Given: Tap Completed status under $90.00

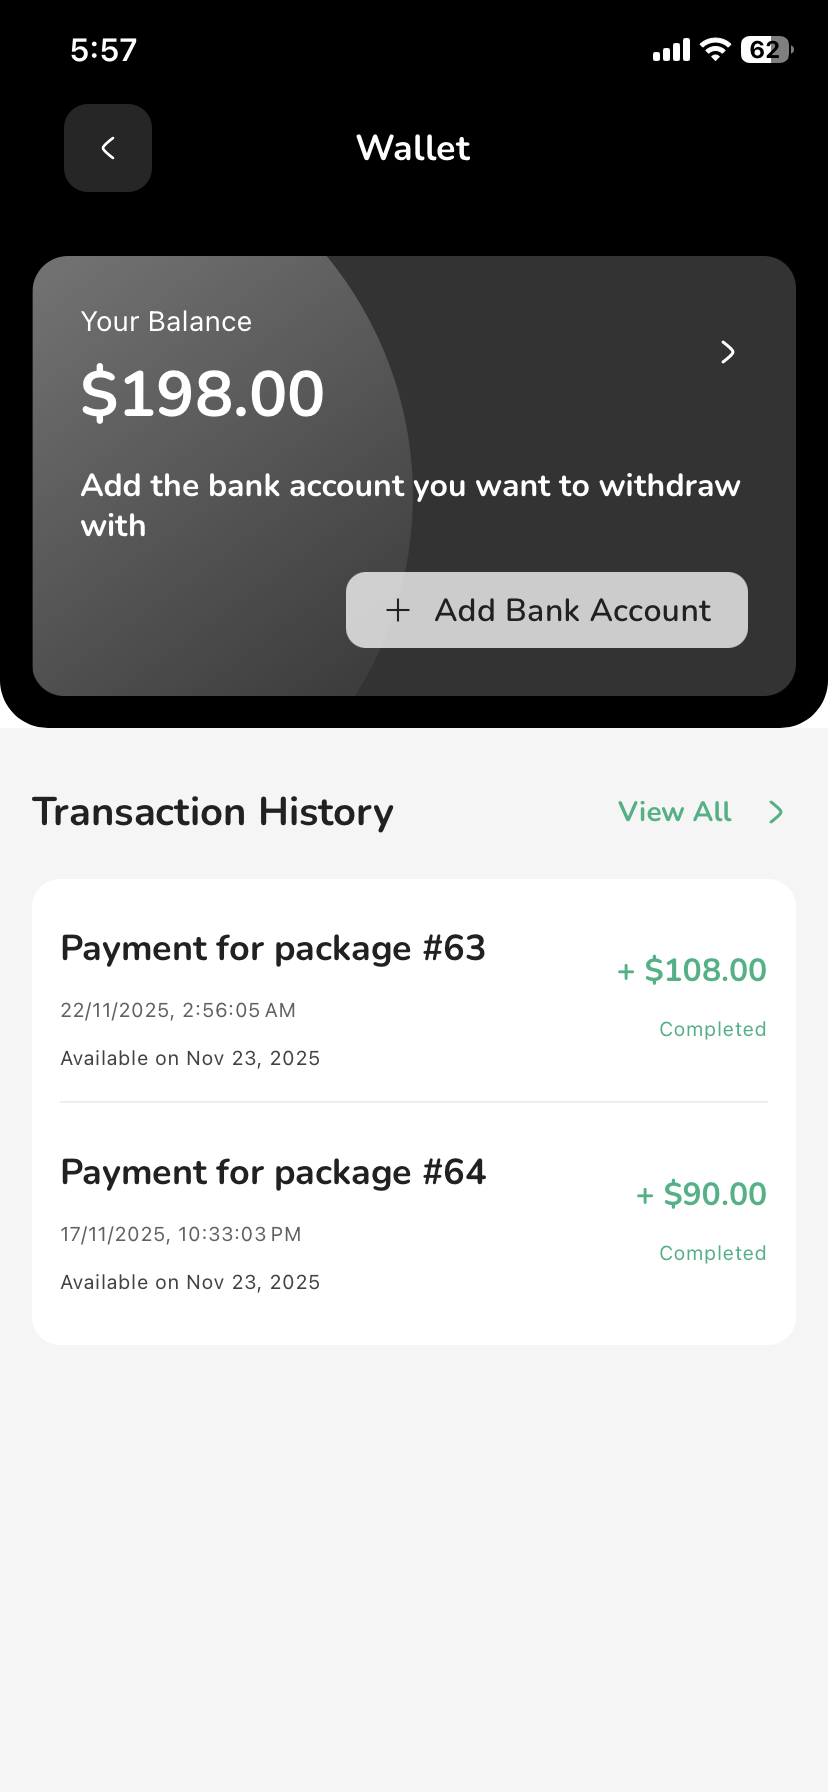Looking at the screenshot, I should [713, 1253].
